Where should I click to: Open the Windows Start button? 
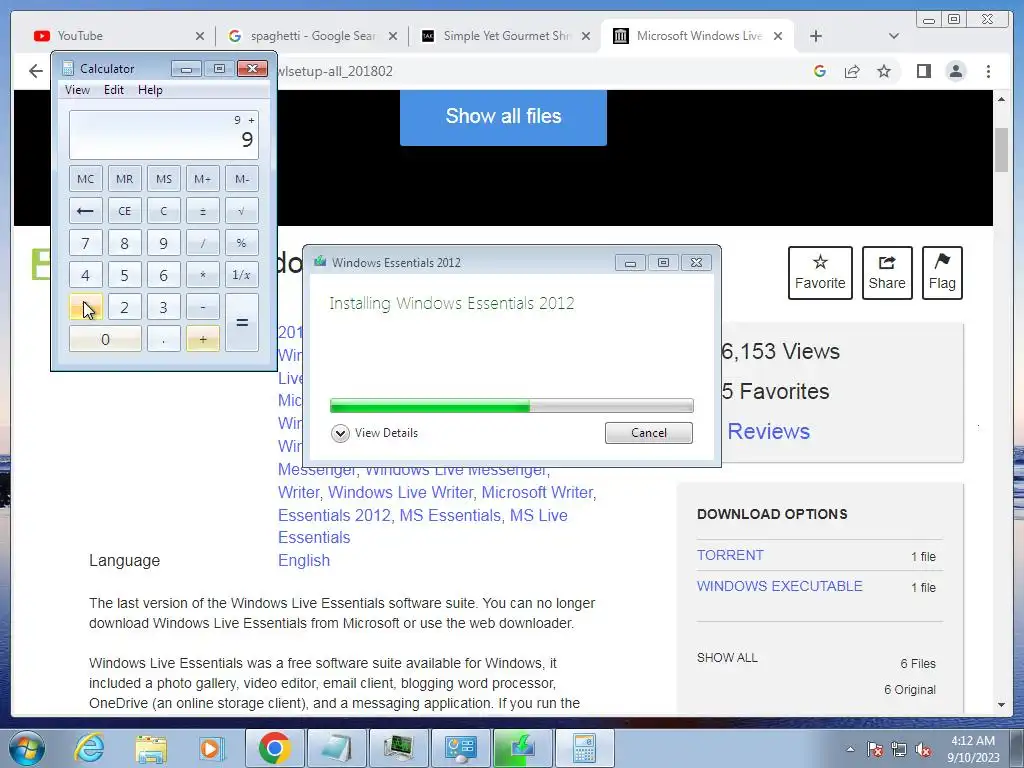pos(26,748)
